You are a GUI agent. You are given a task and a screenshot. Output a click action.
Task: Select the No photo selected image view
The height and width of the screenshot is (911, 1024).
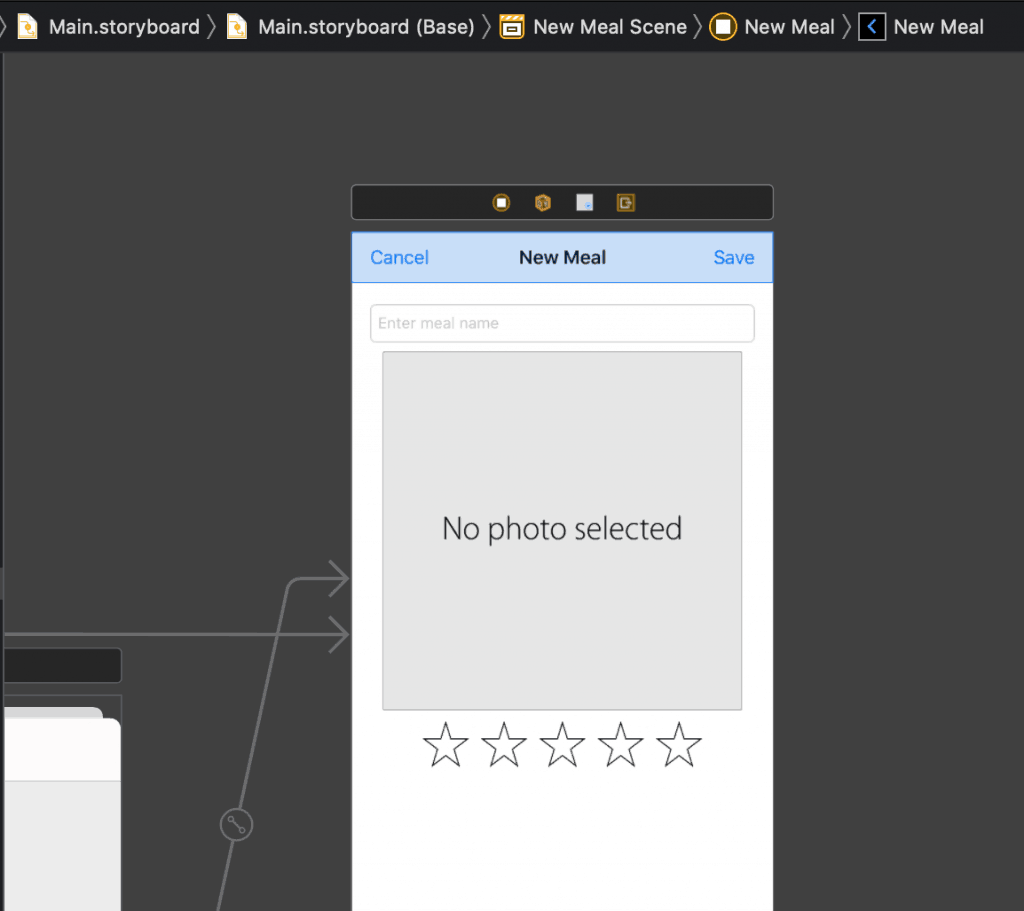(562, 530)
